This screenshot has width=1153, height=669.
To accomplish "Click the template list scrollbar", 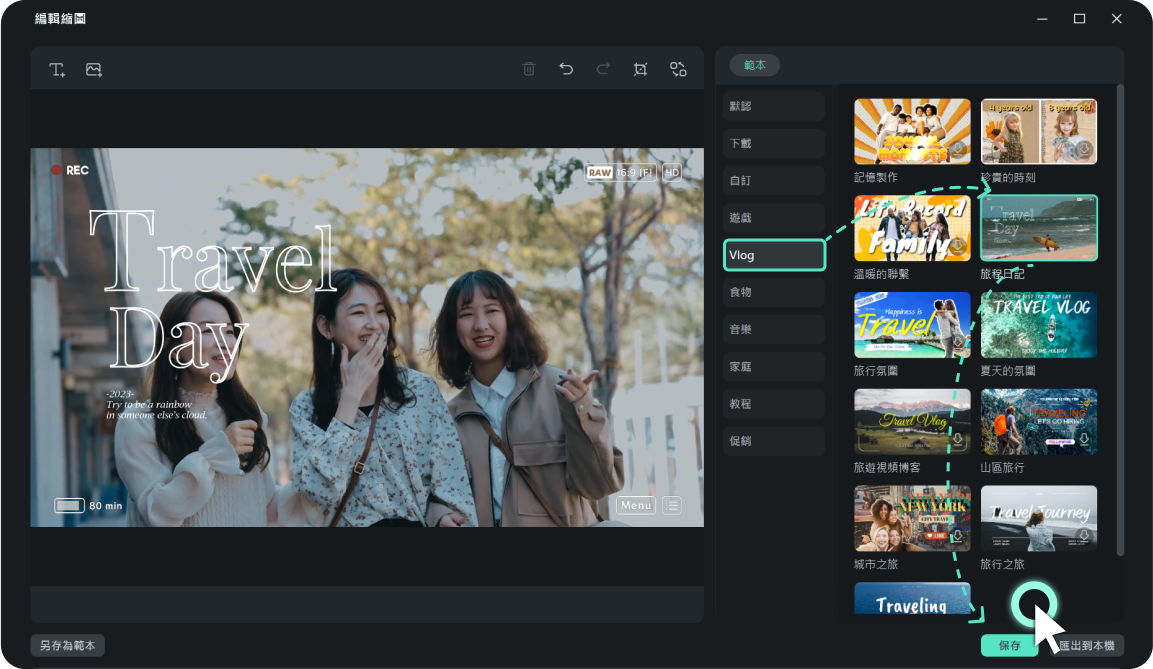I will coord(1120,320).
